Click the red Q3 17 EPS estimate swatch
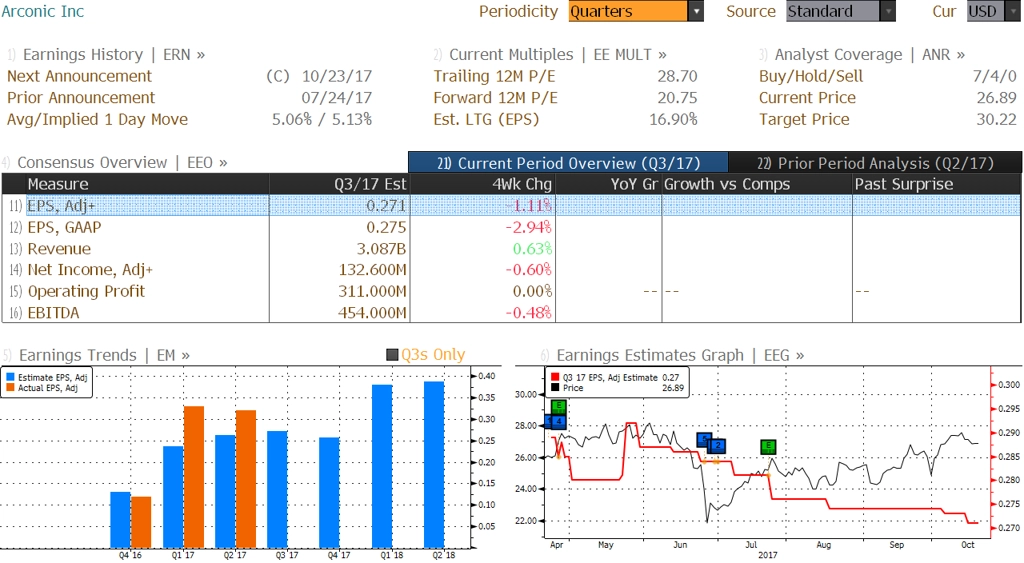Screen dimensions: 1024x563 click(555, 378)
